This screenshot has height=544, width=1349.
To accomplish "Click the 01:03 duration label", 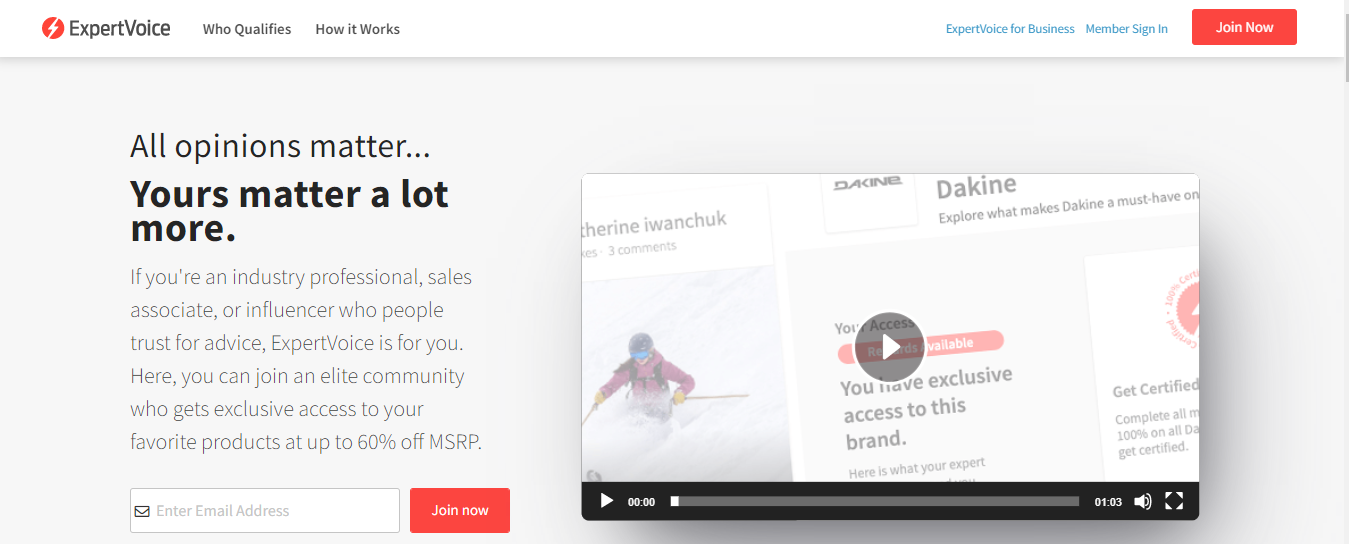I will coord(1108,502).
